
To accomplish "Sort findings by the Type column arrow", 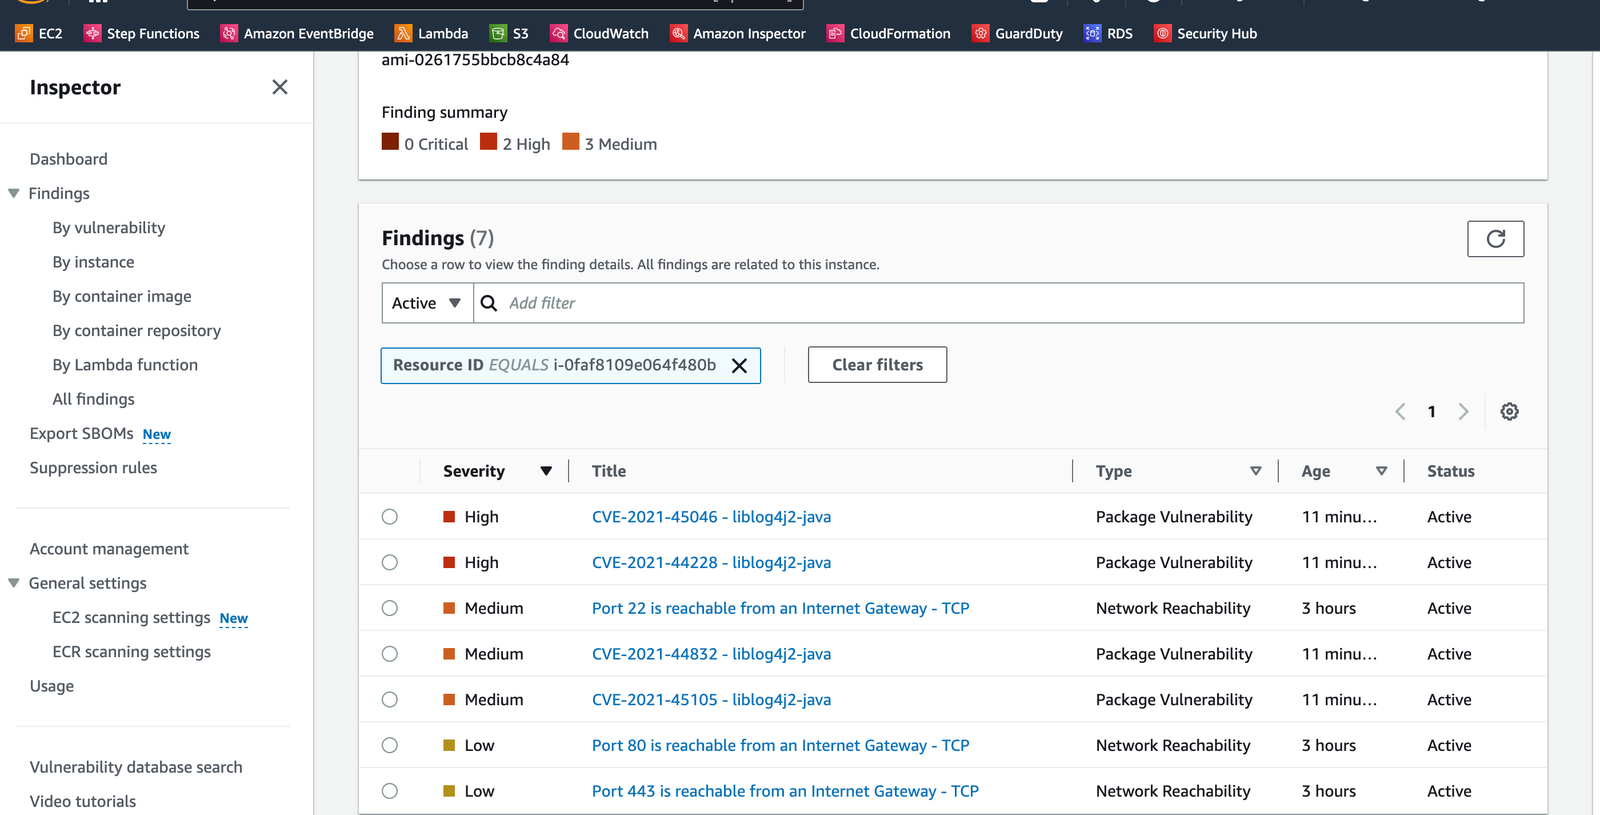I will point(1256,471).
